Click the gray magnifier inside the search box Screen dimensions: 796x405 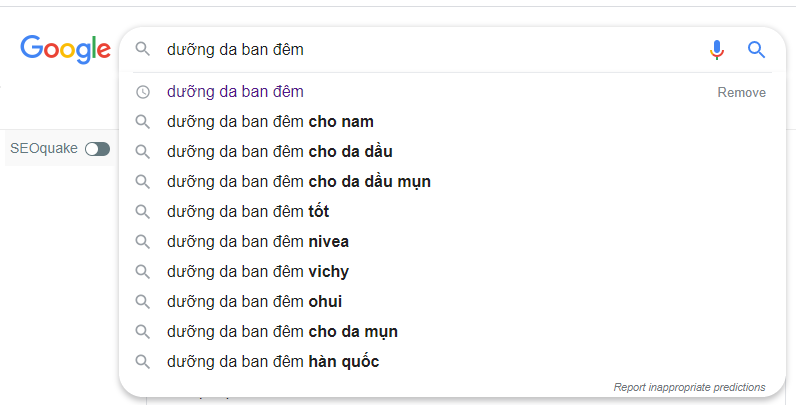coord(143,49)
